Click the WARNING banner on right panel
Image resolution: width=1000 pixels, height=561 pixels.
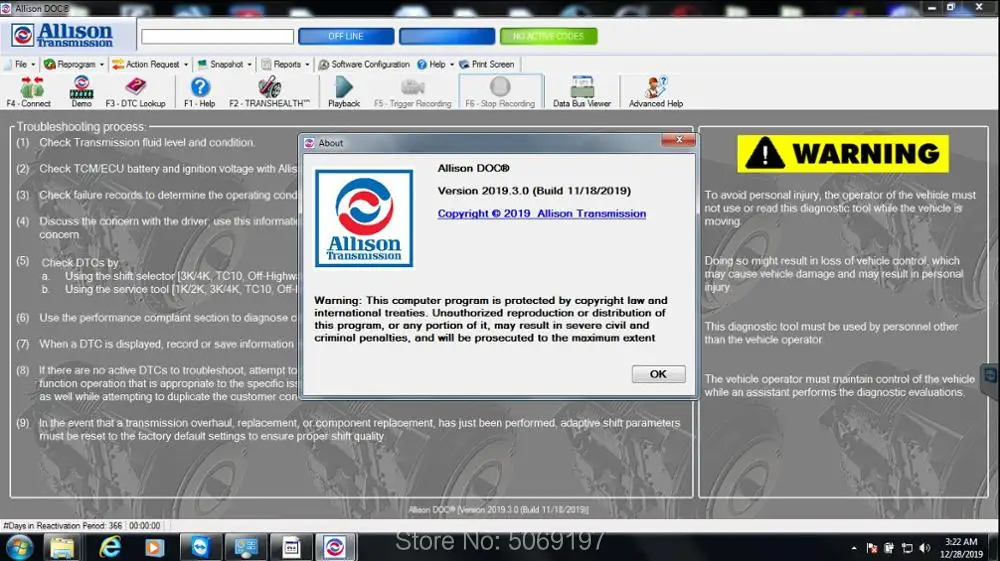[x=843, y=154]
